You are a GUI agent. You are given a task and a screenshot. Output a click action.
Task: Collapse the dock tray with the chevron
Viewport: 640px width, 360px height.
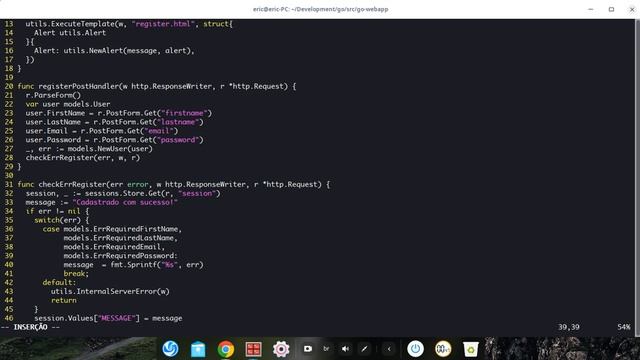[x=389, y=349]
